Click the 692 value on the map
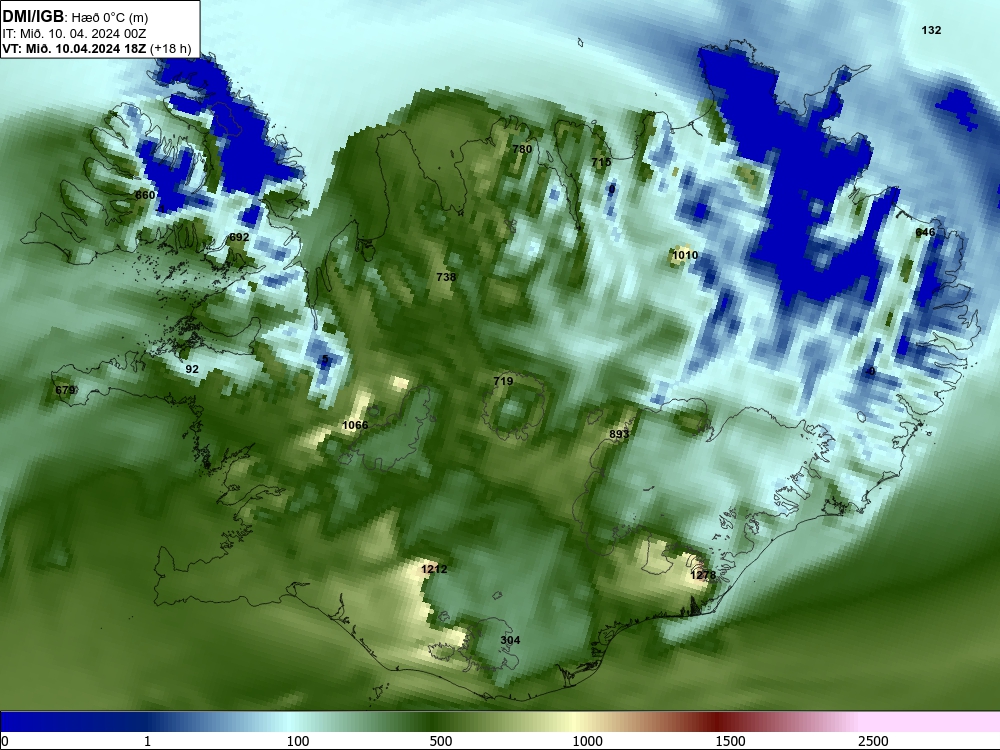The width and height of the screenshot is (1000, 750). (x=239, y=237)
